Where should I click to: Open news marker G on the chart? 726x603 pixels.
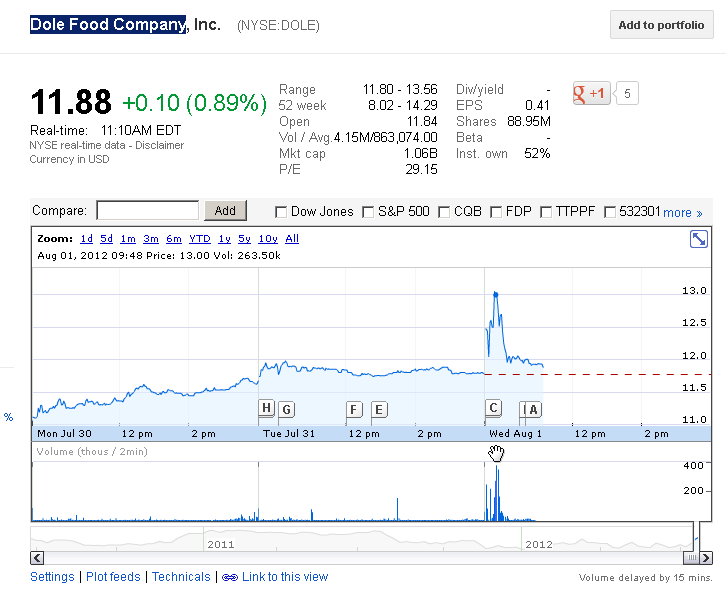click(287, 409)
